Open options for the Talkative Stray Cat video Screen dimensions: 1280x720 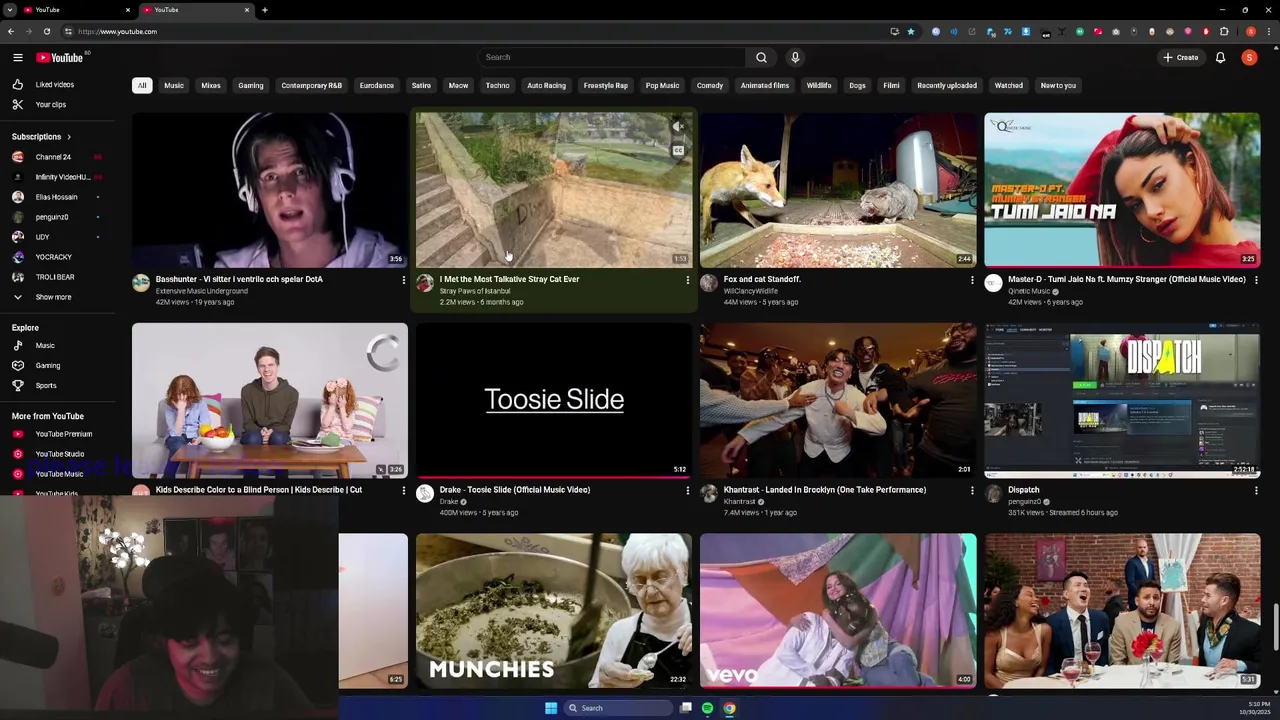[x=687, y=280]
